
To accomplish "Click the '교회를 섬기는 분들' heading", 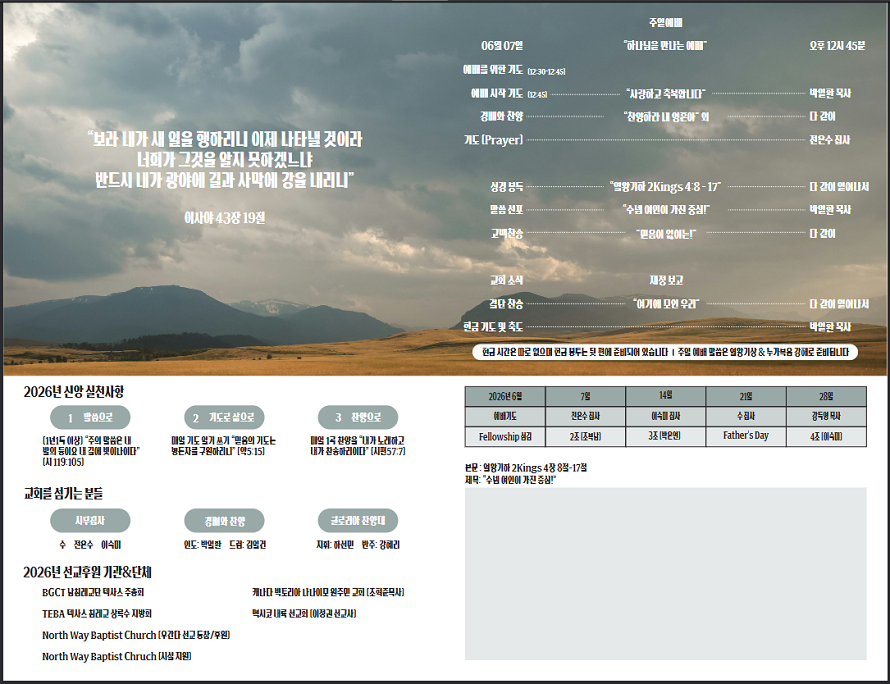I will click(x=63, y=493).
